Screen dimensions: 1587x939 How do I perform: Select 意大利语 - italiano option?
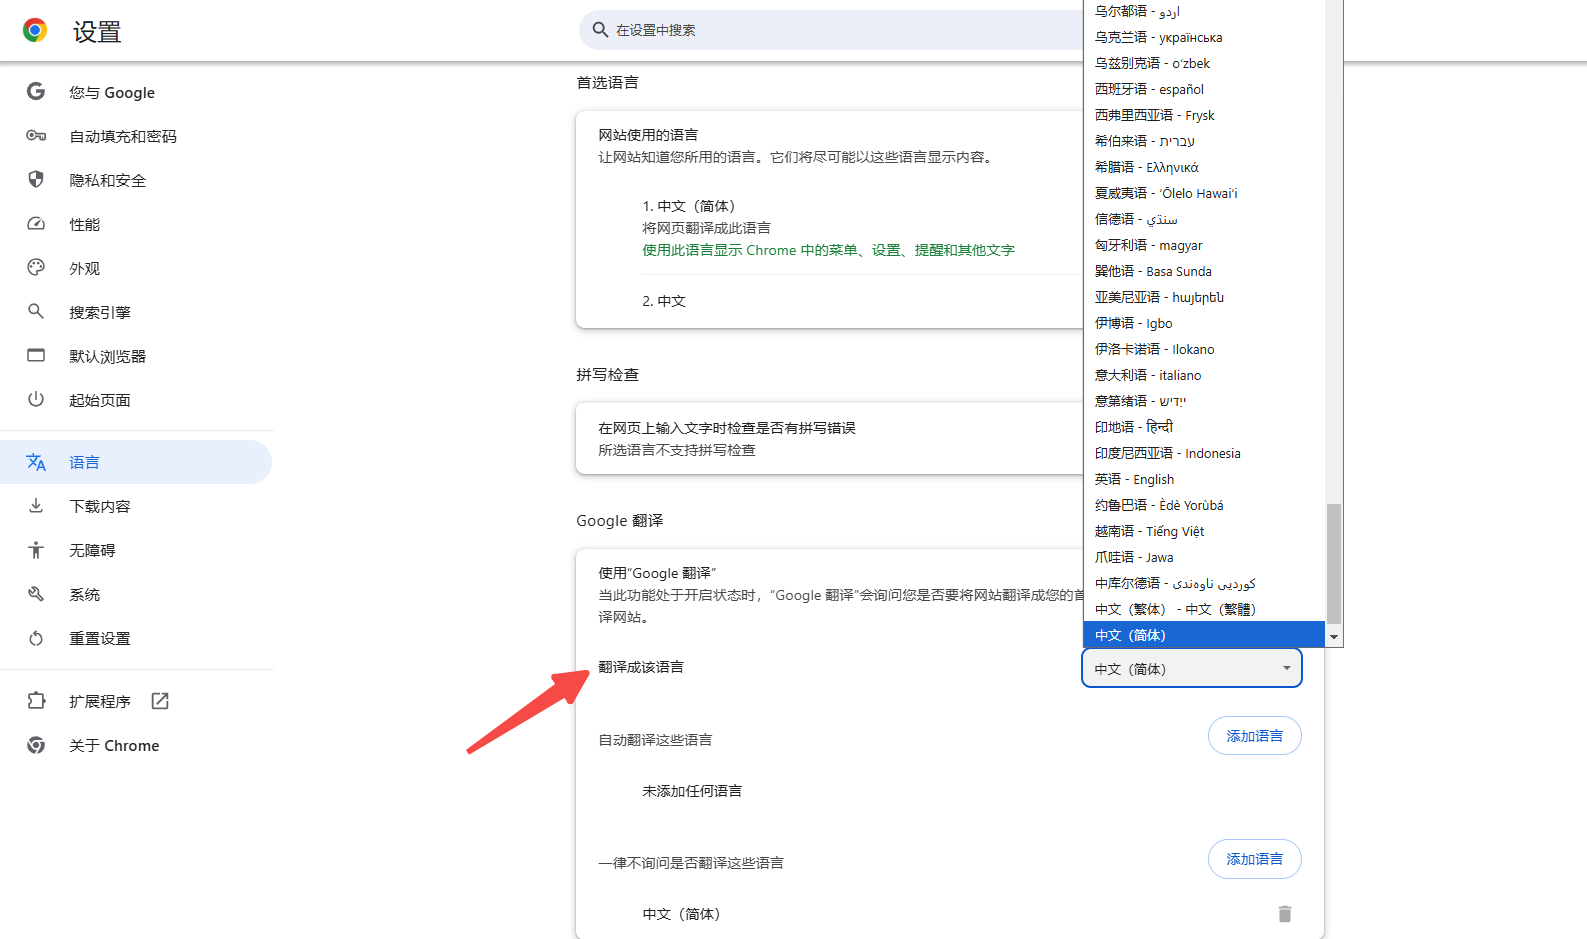click(1204, 375)
